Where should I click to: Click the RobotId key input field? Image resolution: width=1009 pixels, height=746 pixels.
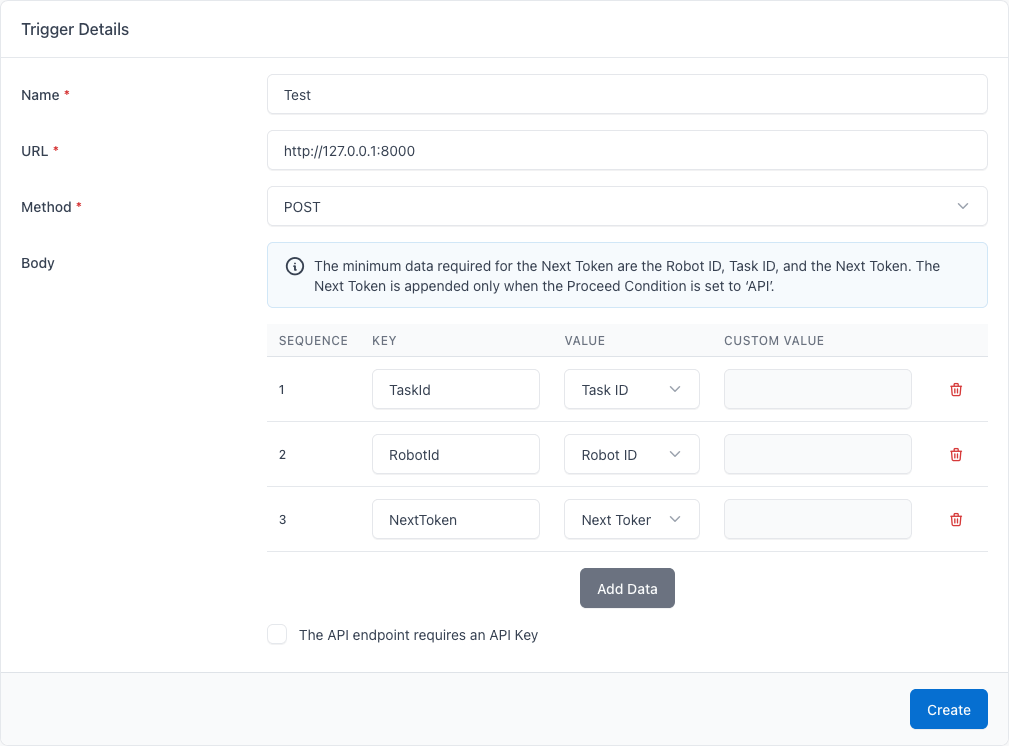455,454
